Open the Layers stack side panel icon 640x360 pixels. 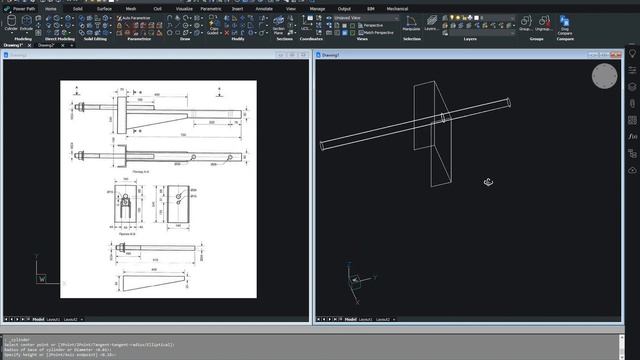click(x=632, y=87)
